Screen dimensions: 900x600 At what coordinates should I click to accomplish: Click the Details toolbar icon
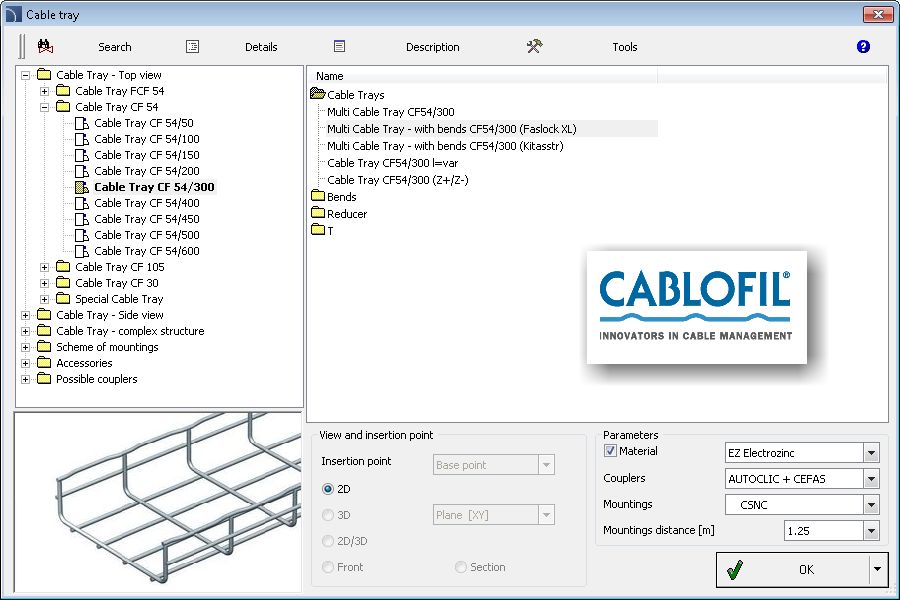click(192, 47)
